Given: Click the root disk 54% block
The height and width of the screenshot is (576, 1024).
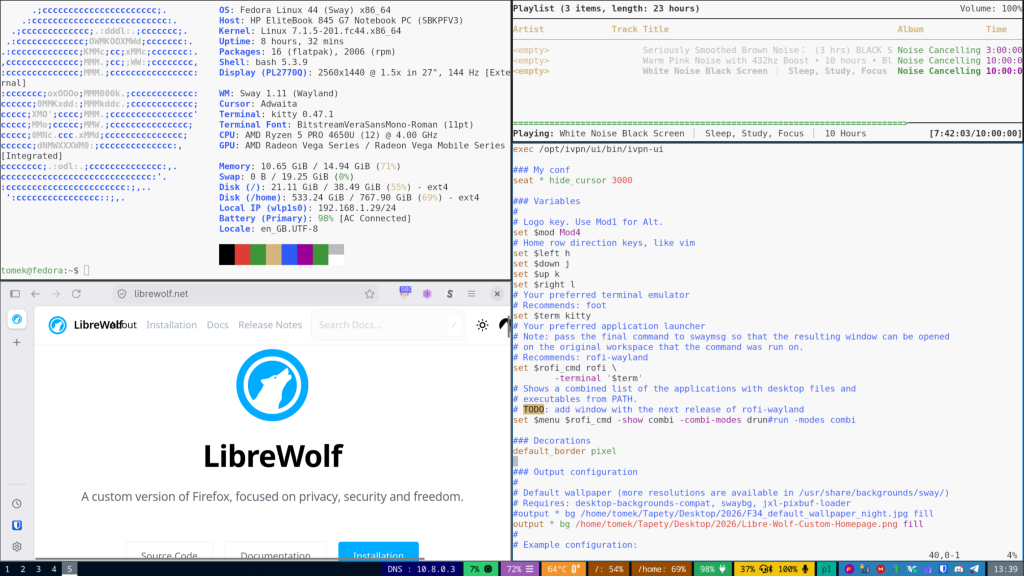Looking at the screenshot, I should [x=609, y=569].
